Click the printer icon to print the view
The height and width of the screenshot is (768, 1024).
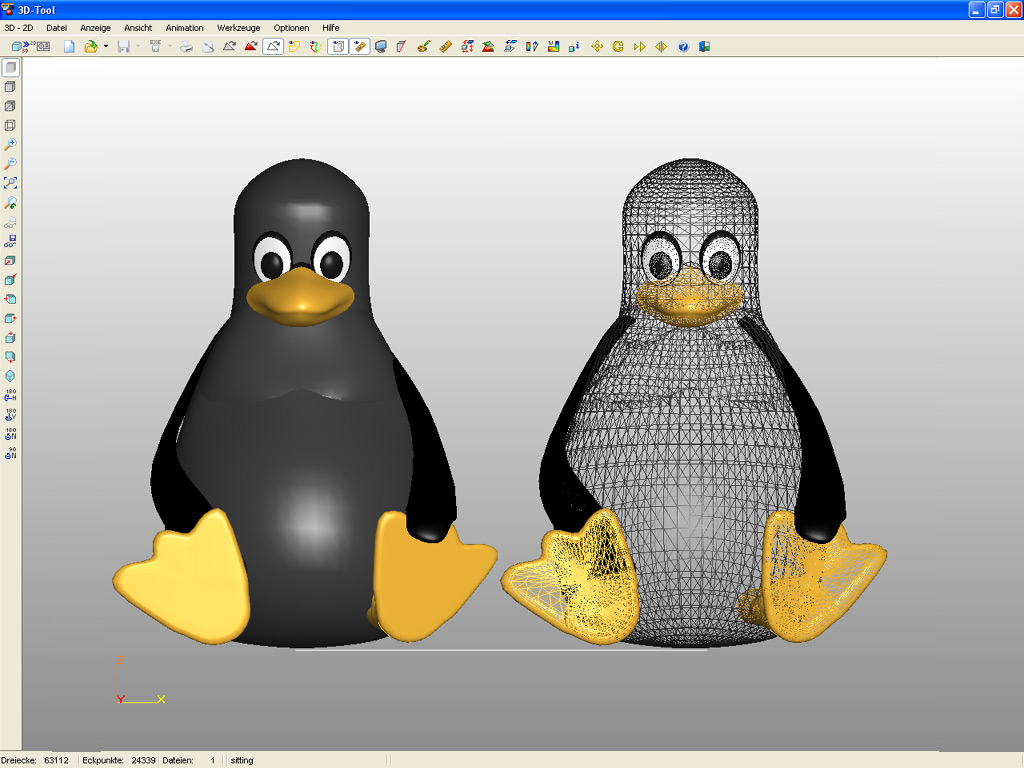tap(185, 46)
